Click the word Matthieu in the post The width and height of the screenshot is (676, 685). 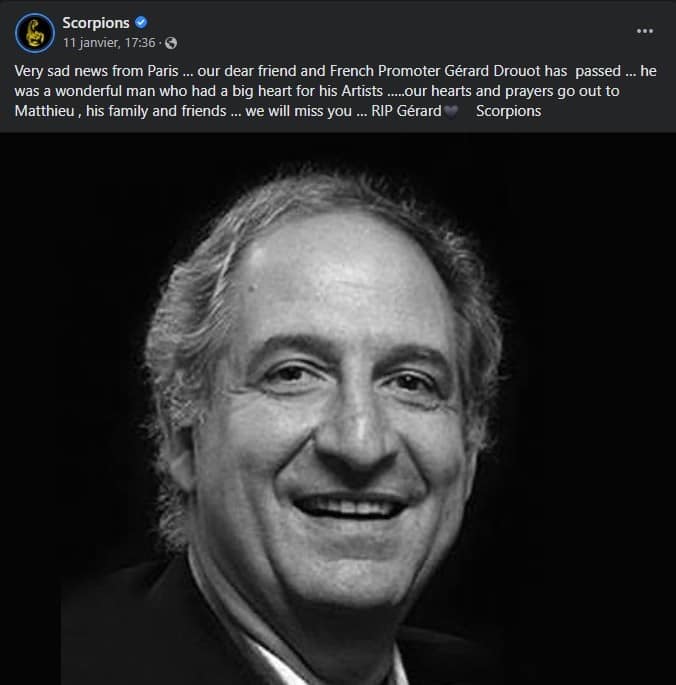pos(44,111)
